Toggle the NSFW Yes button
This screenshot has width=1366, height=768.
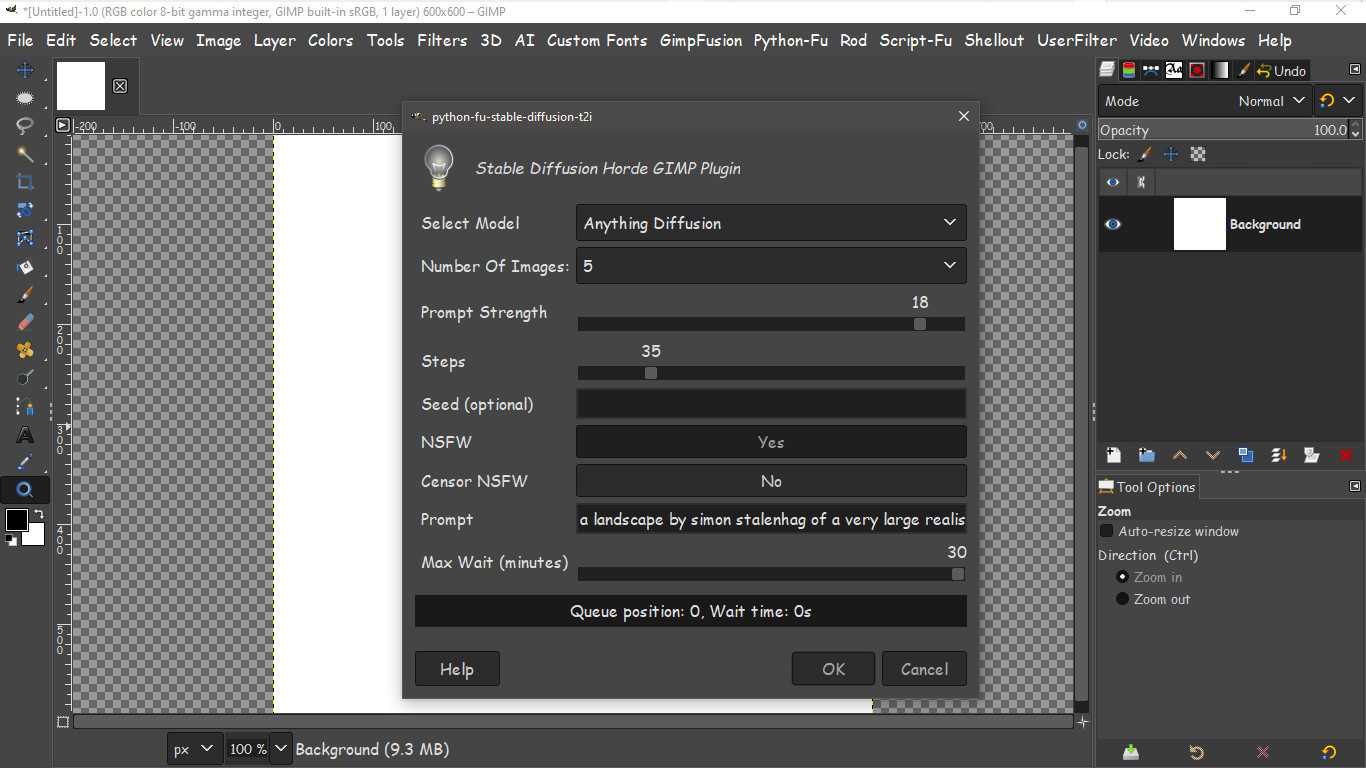tap(771, 442)
